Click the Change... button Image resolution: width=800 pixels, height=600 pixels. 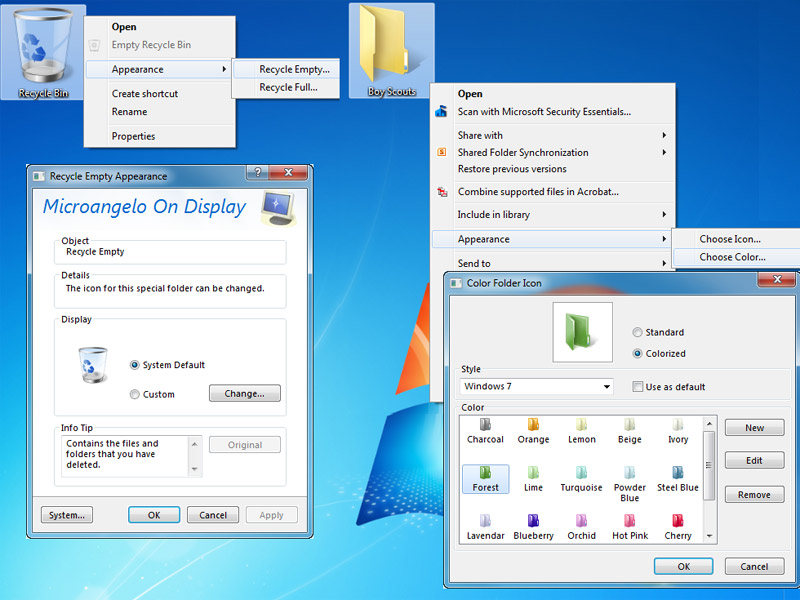click(x=244, y=394)
